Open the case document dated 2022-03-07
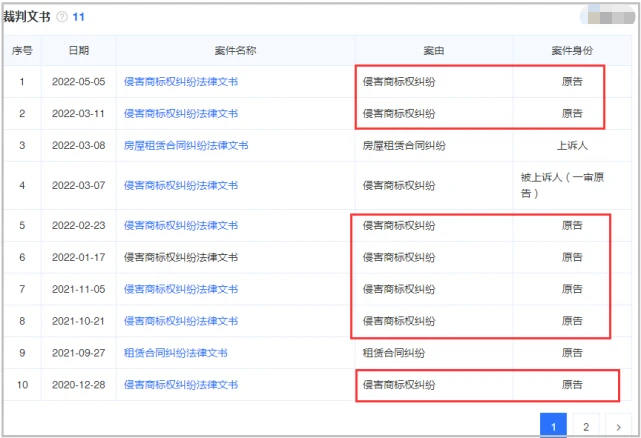 coord(180,185)
